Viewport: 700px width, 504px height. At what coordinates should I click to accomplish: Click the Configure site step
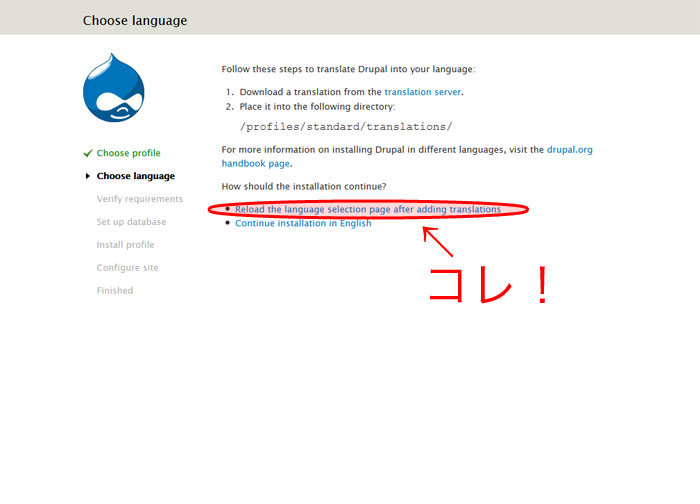point(127,268)
